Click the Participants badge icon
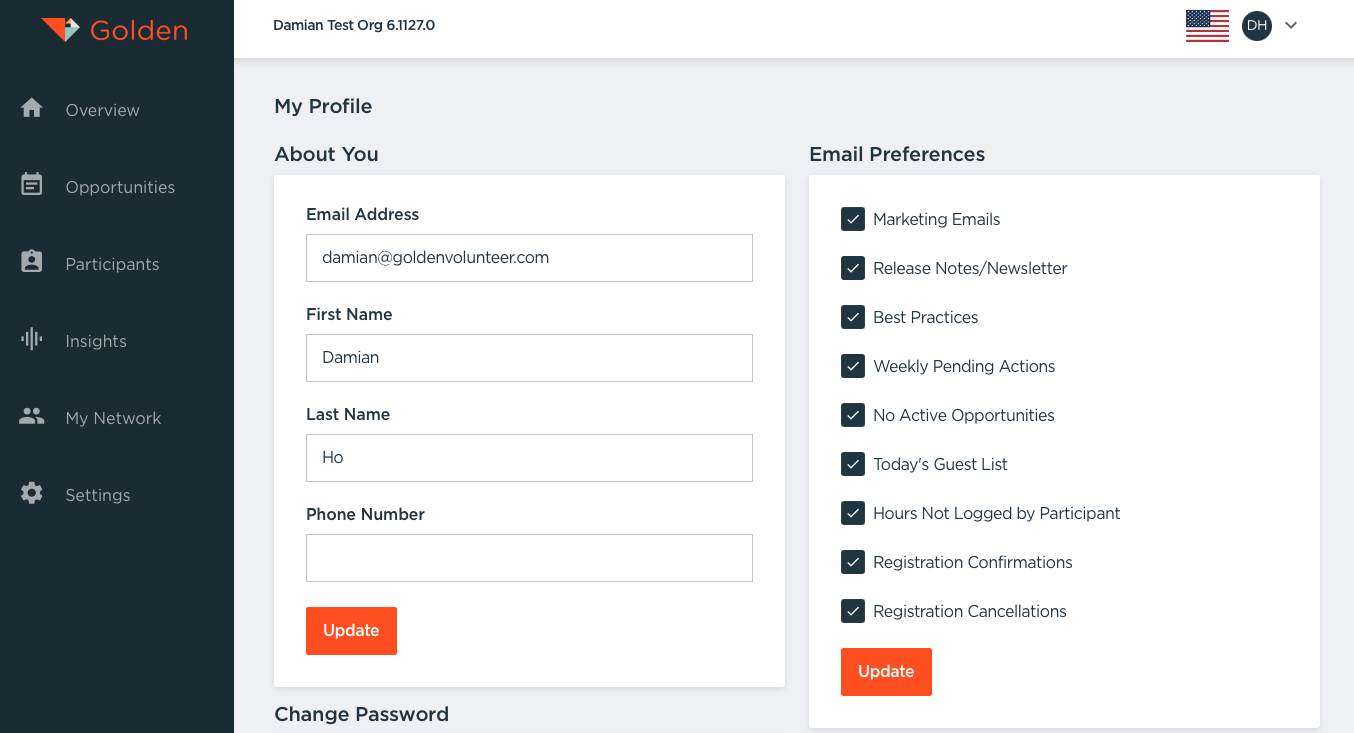Viewport: 1354px width, 733px height. click(32, 262)
